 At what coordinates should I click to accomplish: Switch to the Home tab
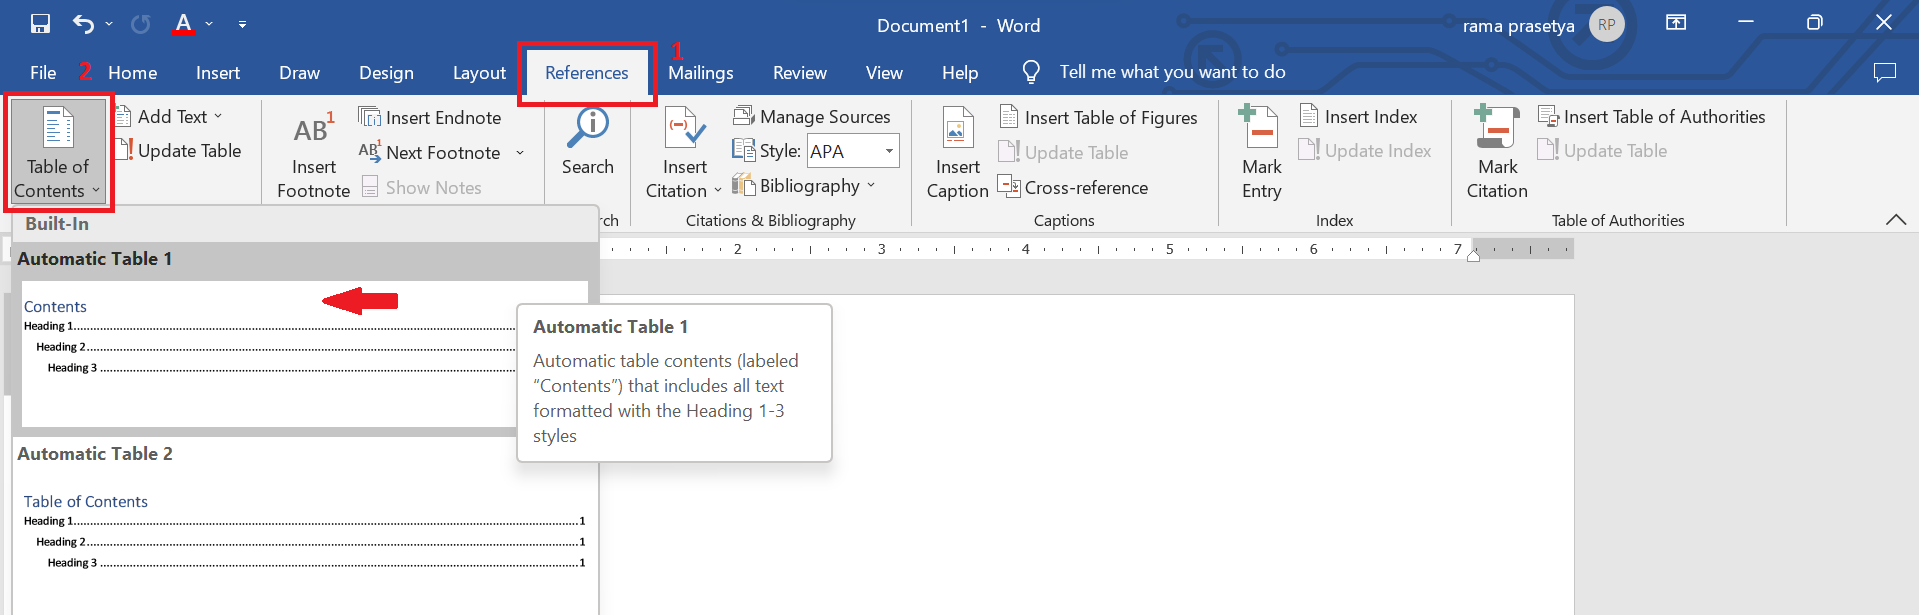pyautogui.click(x=132, y=73)
